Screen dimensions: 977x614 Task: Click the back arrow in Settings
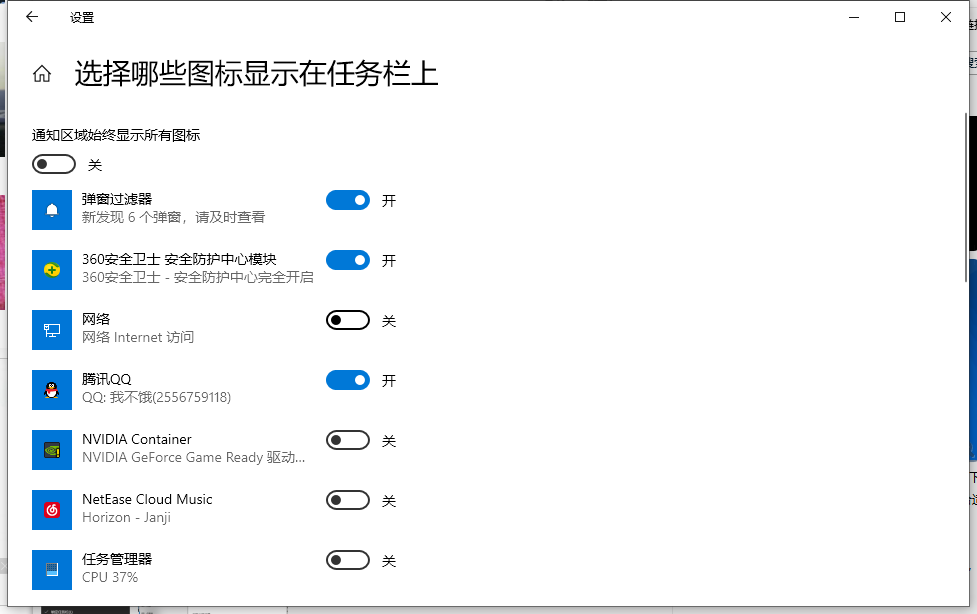32,17
